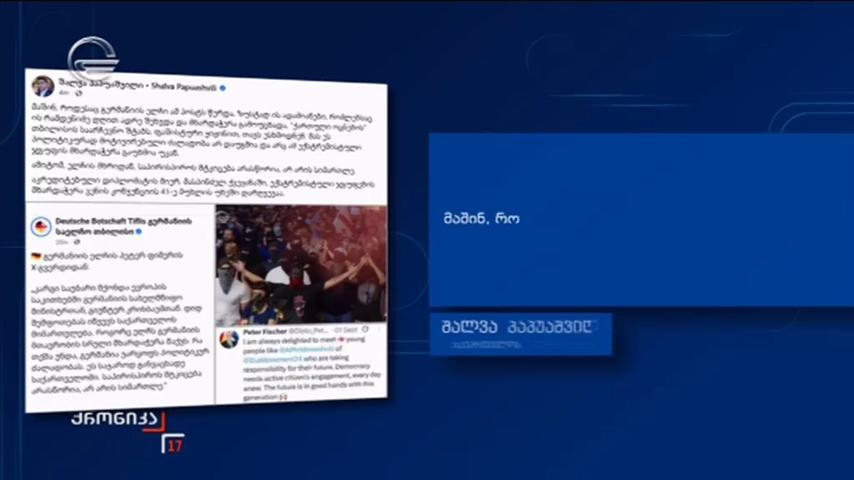Viewport: 854px width, 480px height.
Task: Open the Deutsche Botschaft Tiflis flag avatar
Action: 41,226
